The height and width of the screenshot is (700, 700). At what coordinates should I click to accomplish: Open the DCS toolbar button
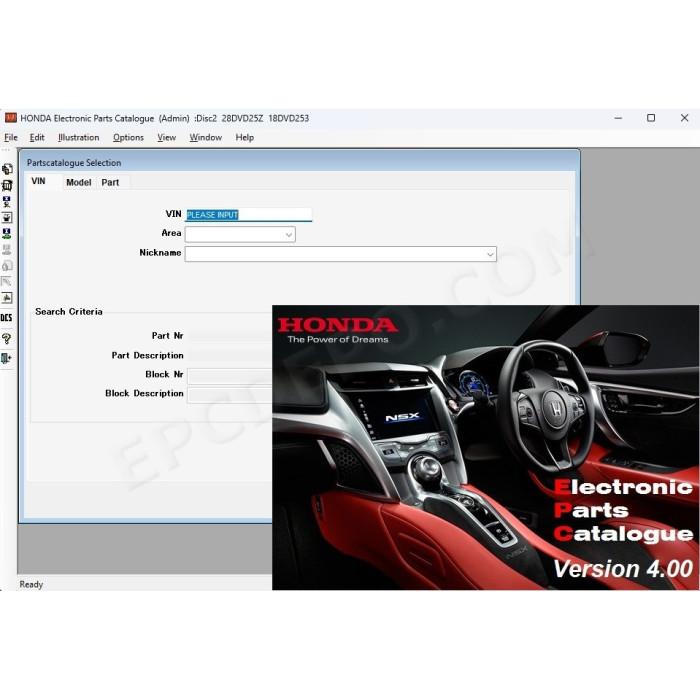click(x=7, y=318)
